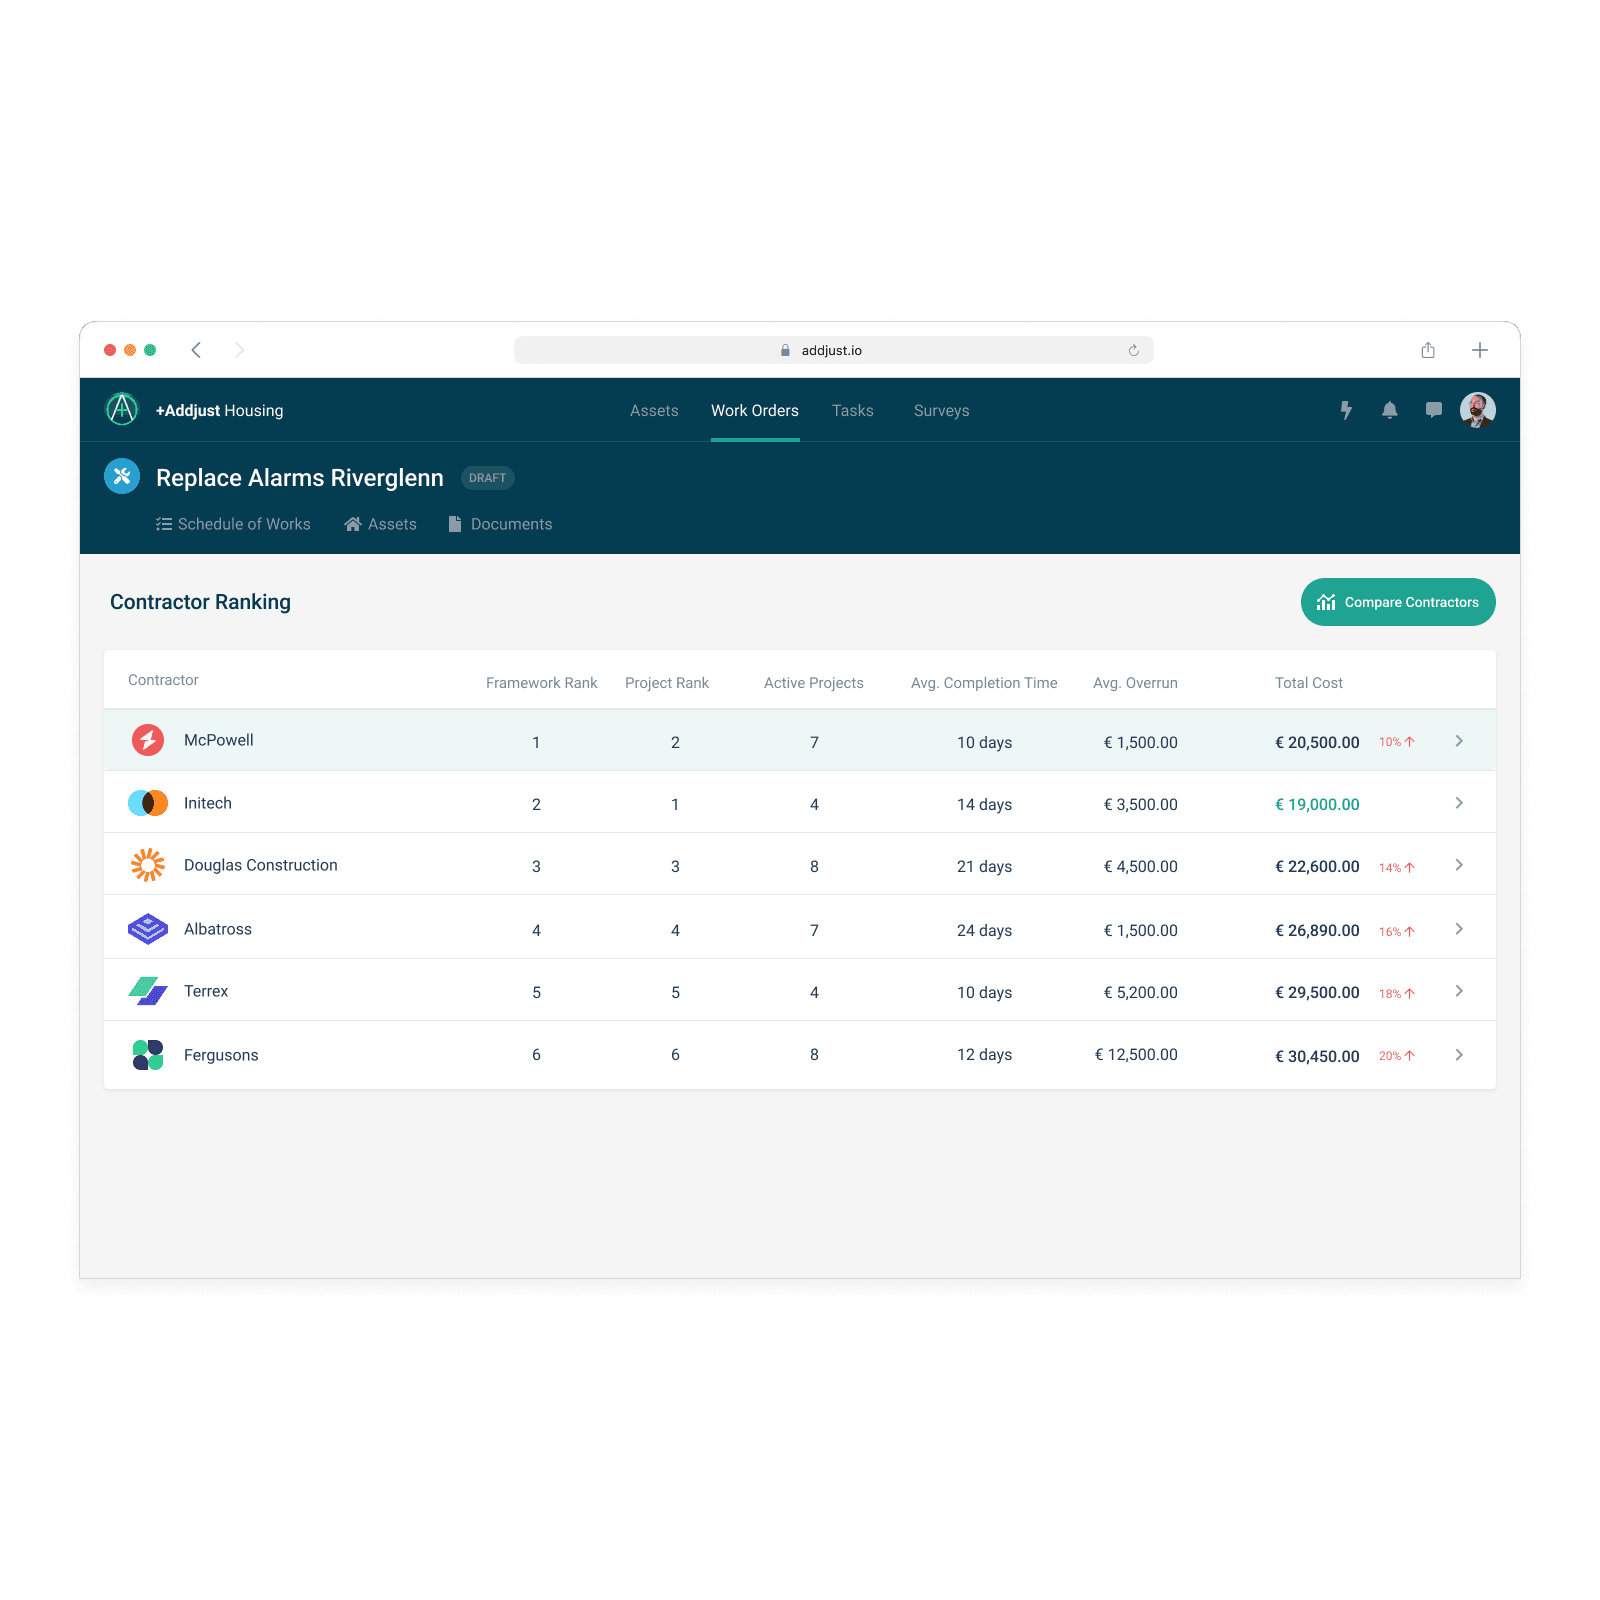The image size is (1600, 1600).
Task: Open notifications via the bell icon
Action: click(1390, 410)
